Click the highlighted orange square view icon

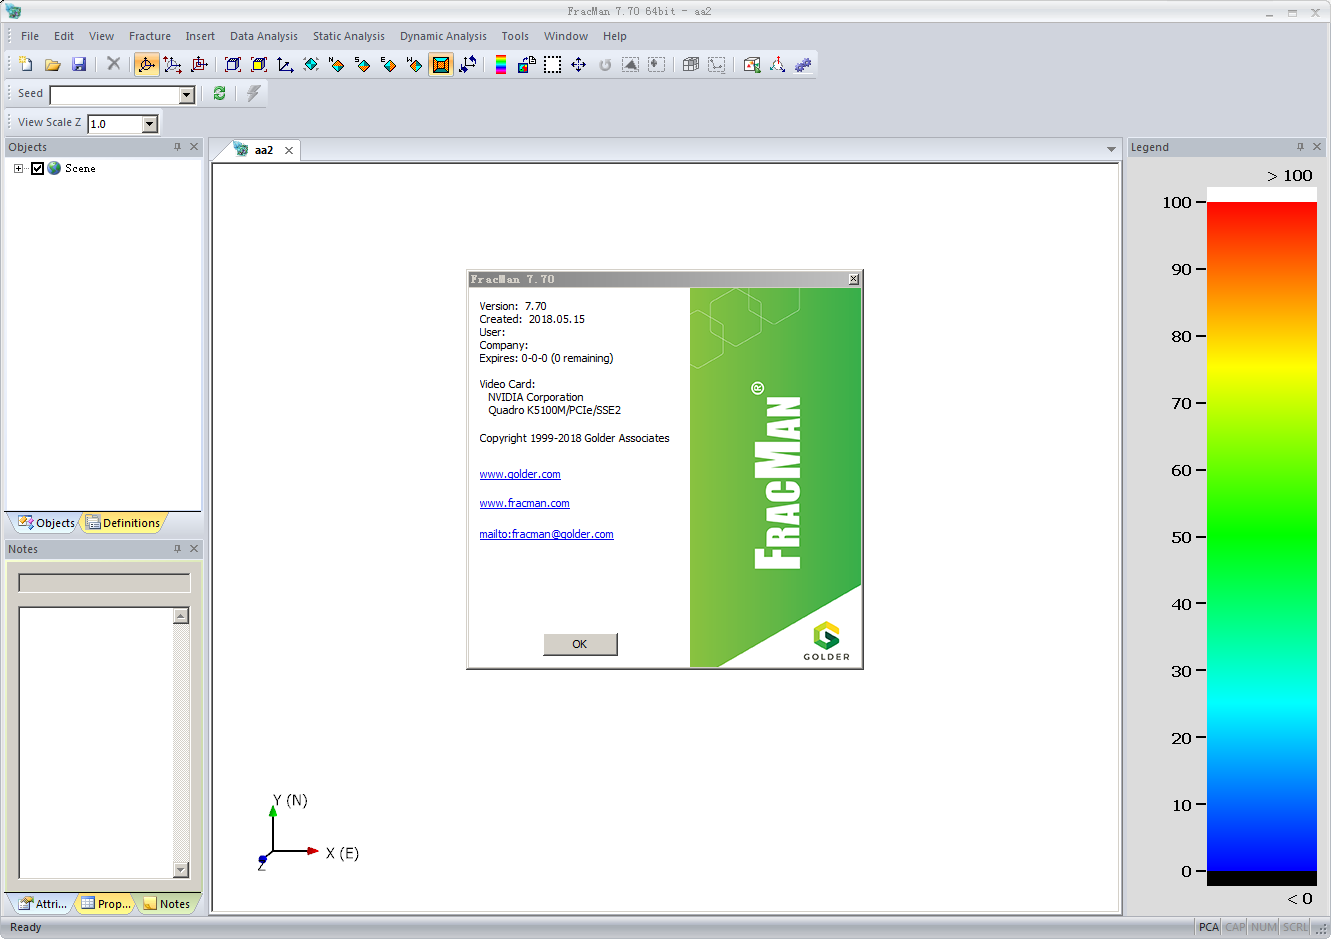441,64
